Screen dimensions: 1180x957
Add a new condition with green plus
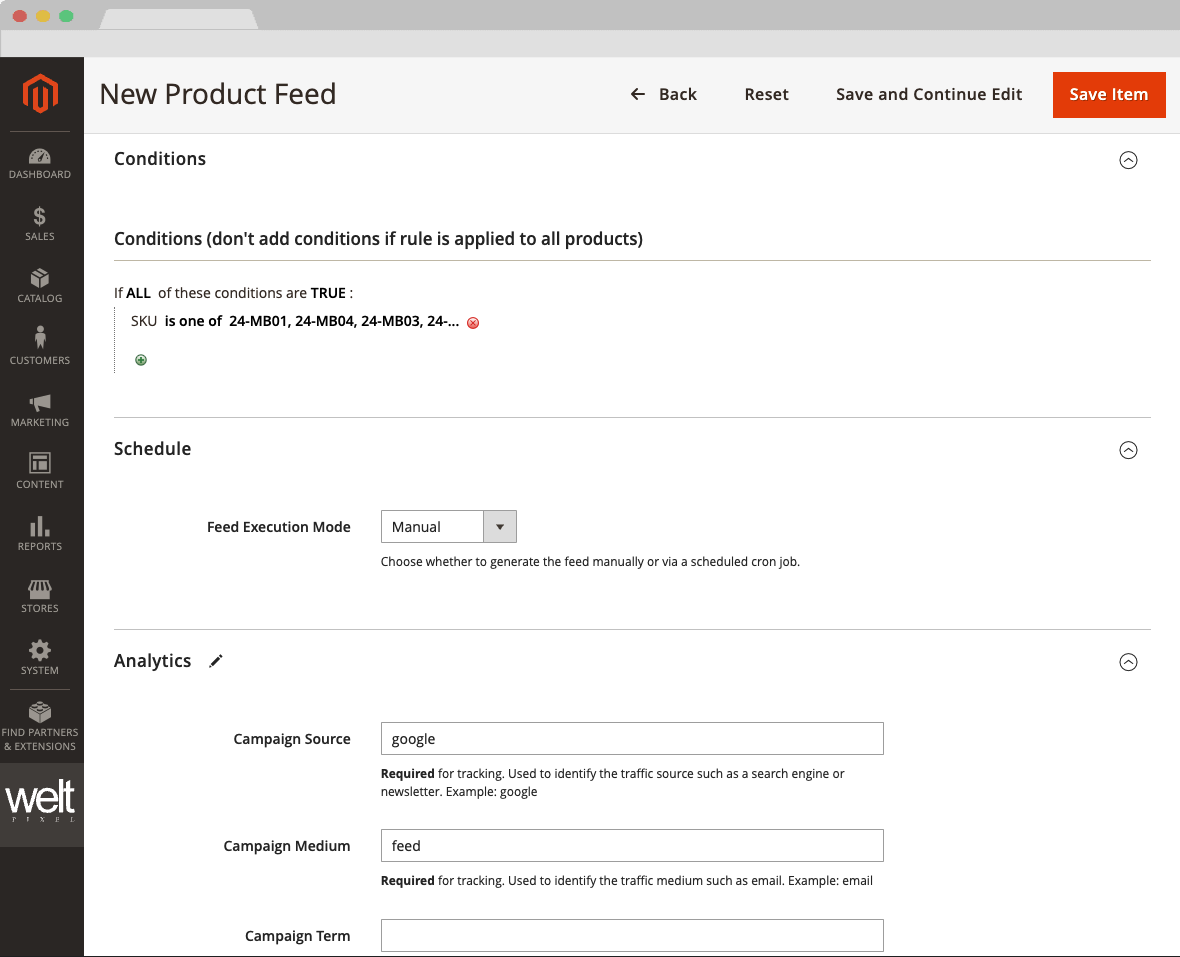[141, 360]
